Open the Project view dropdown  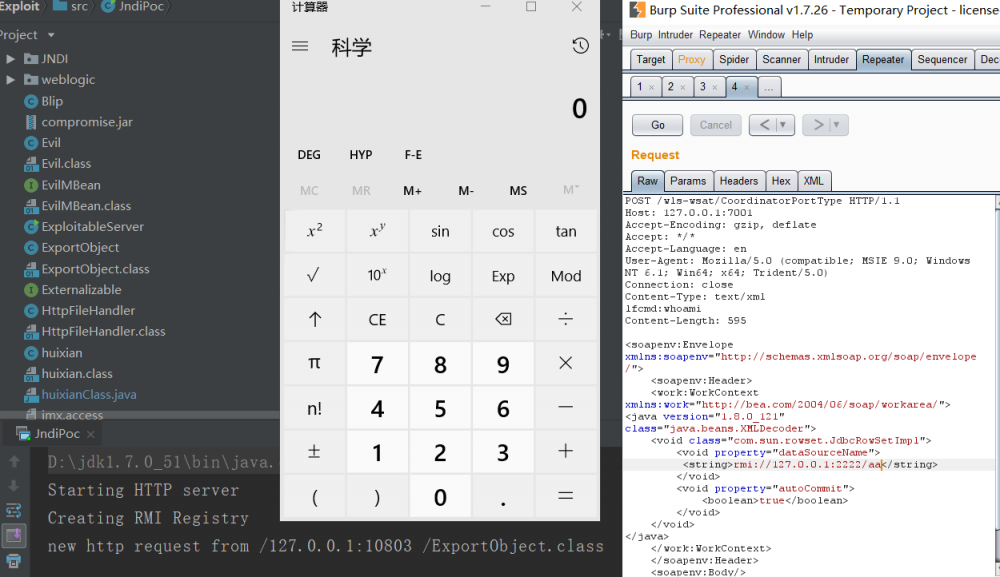coord(51,35)
